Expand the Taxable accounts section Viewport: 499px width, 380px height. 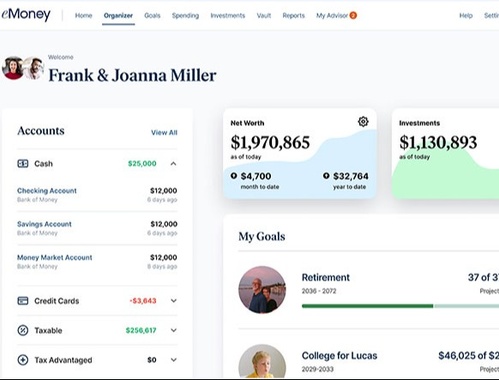tap(173, 330)
